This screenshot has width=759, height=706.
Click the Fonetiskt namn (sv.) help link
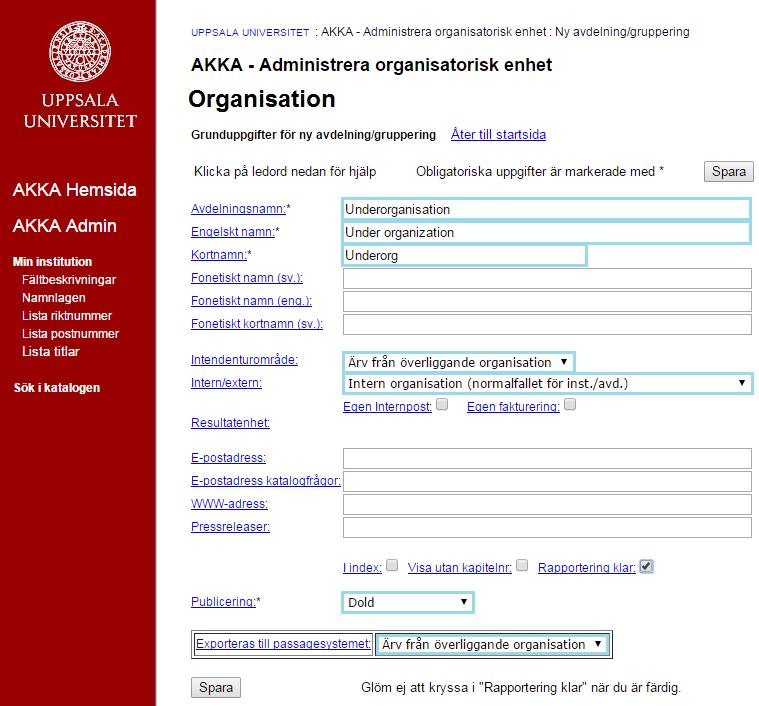click(247, 278)
